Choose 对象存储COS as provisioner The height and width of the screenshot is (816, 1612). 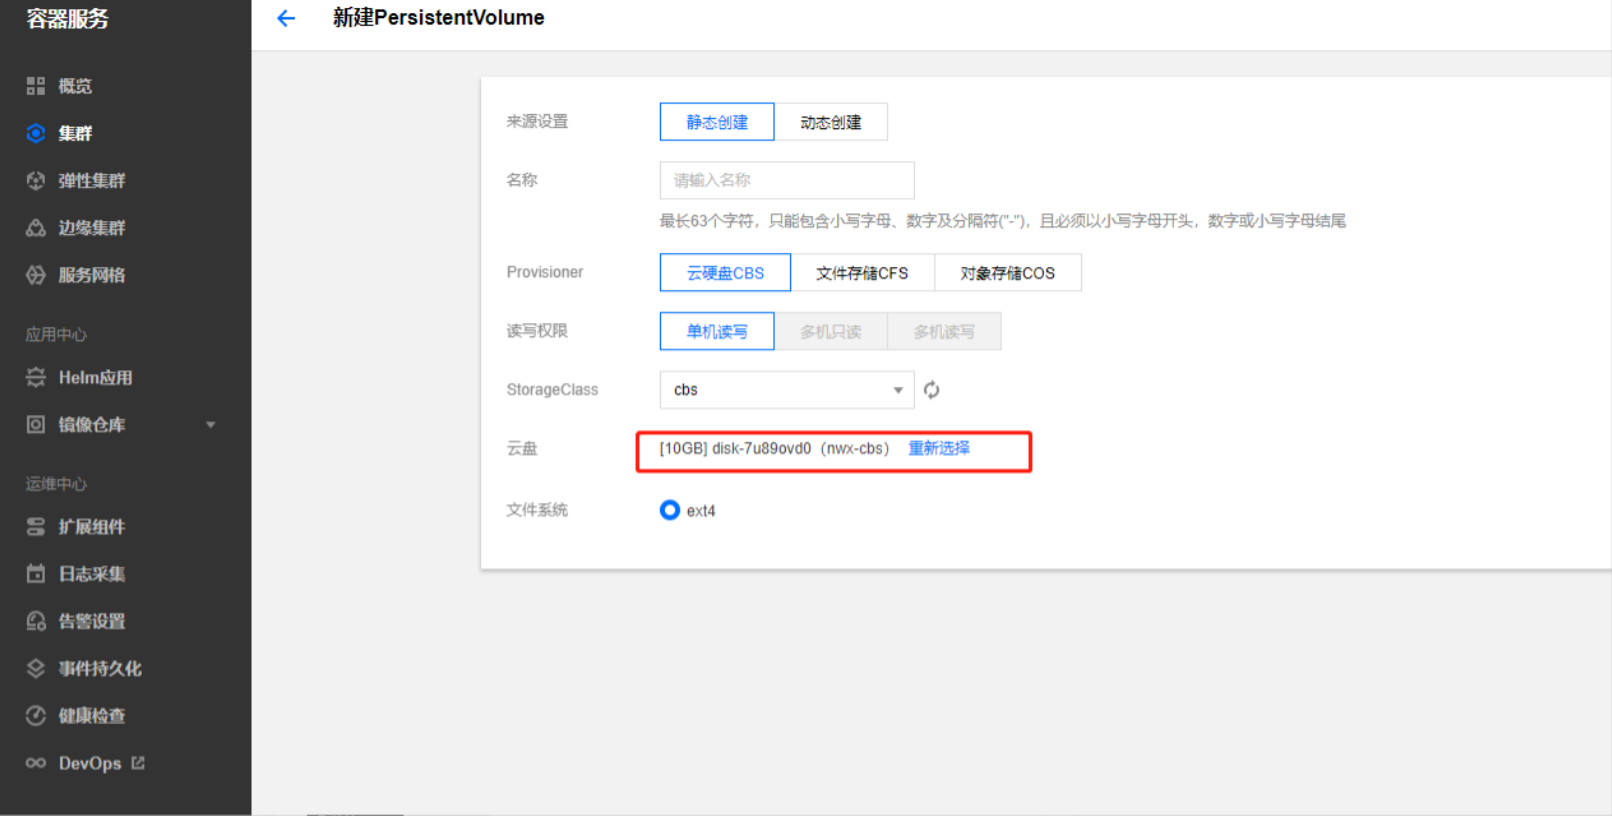pos(1007,272)
